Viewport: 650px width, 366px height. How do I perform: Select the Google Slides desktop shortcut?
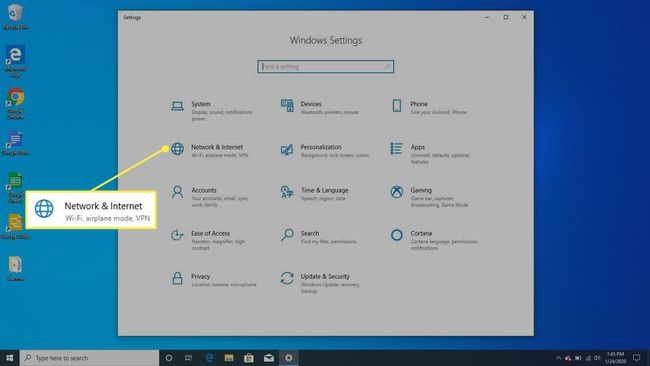[x=15, y=227]
